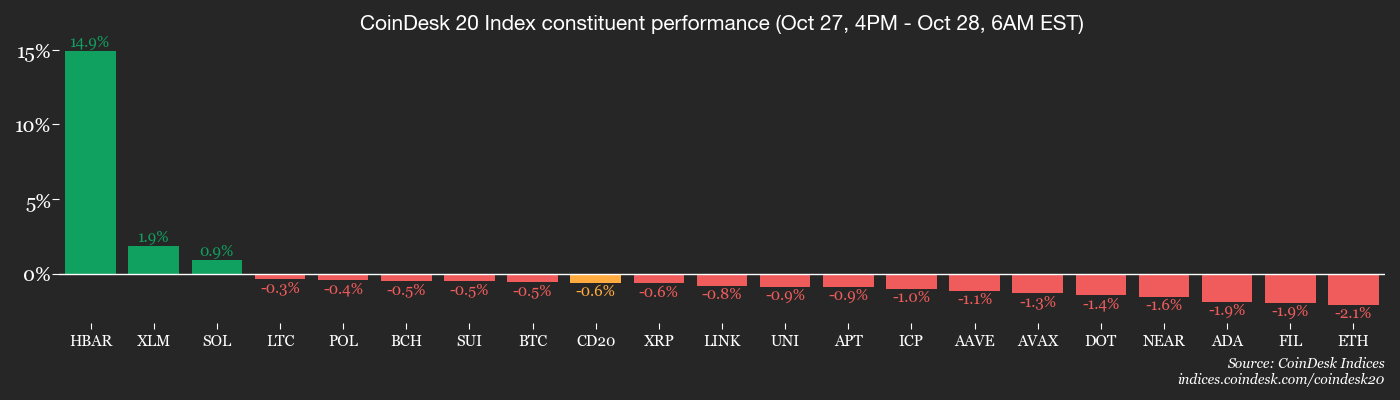Click the green XLM bar
This screenshot has width=1400, height=400.
pyautogui.click(x=153, y=260)
